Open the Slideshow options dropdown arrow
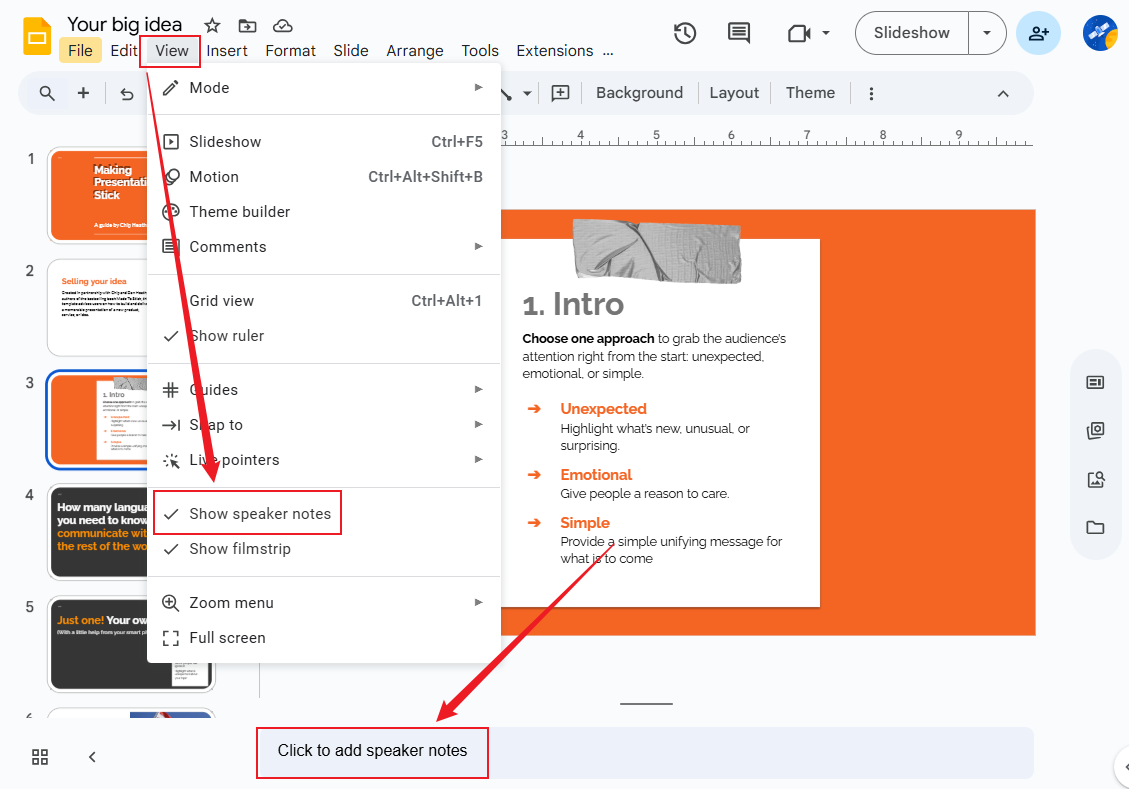 coord(987,33)
